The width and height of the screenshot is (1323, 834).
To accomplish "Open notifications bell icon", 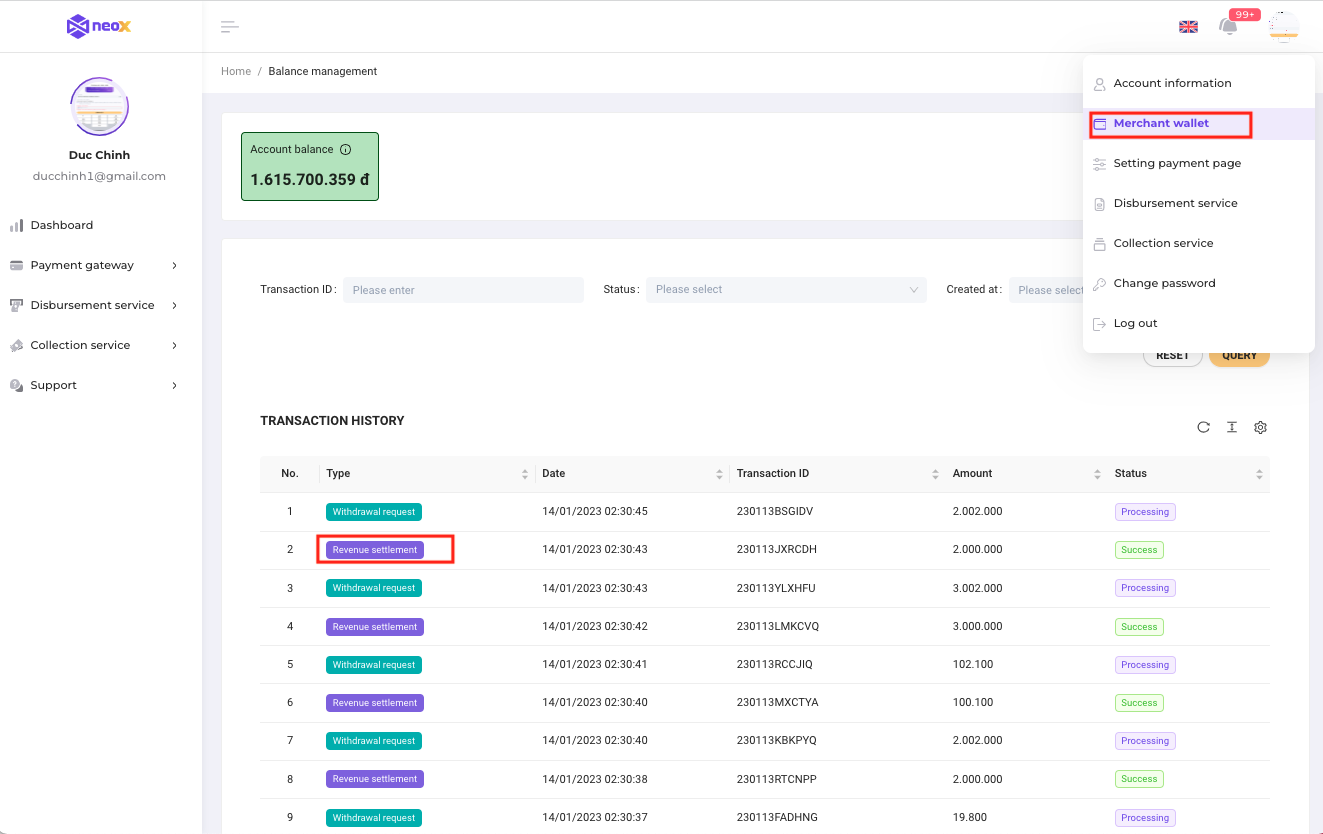I will pyautogui.click(x=1228, y=27).
